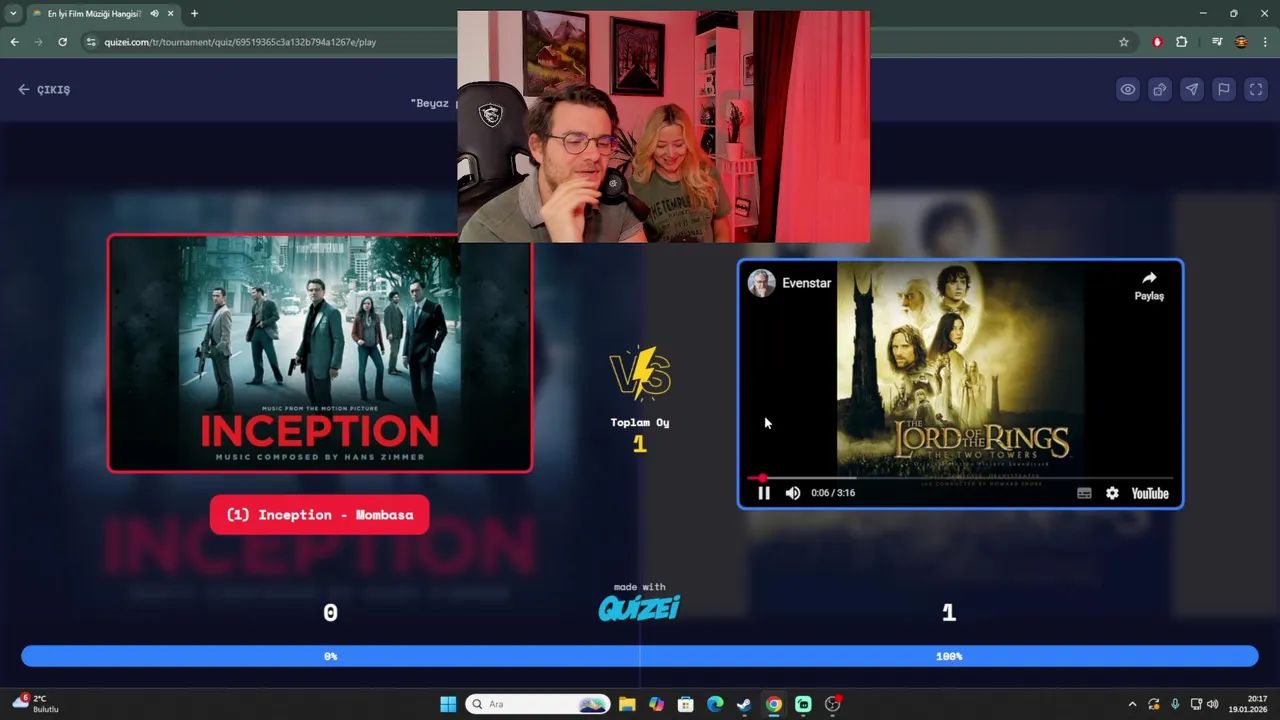The height and width of the screenshot is (720, 1280).
Task: Reload the page
Action: (x=62, y=42)
